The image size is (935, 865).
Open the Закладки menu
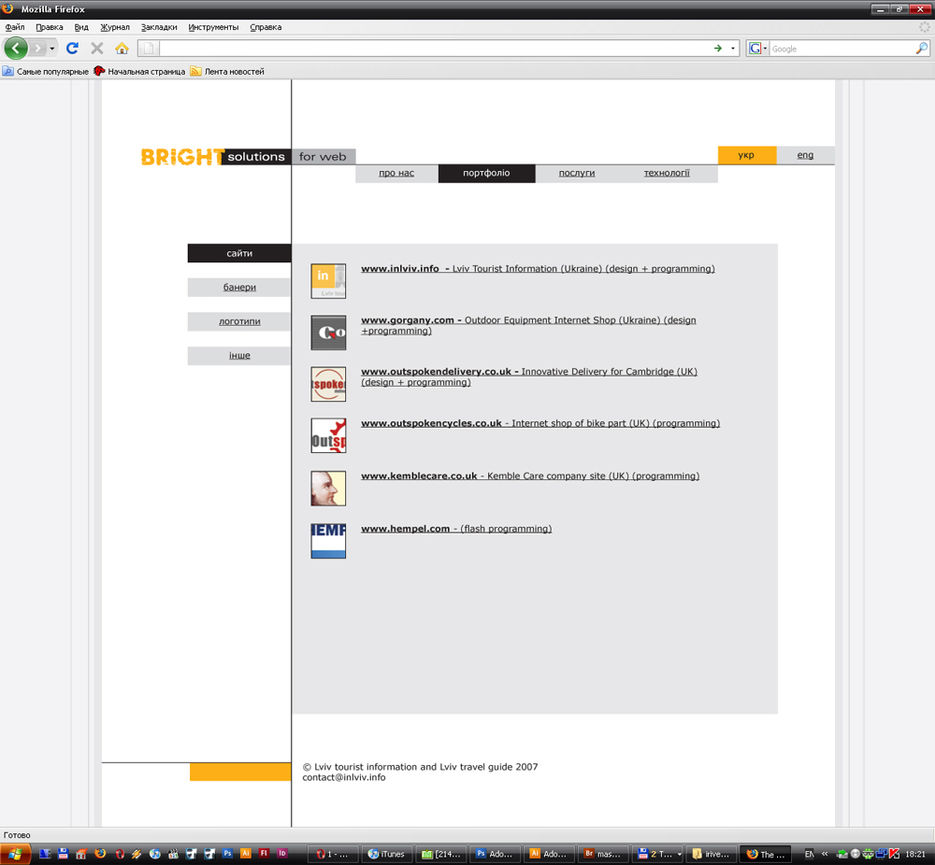point(159,27)
